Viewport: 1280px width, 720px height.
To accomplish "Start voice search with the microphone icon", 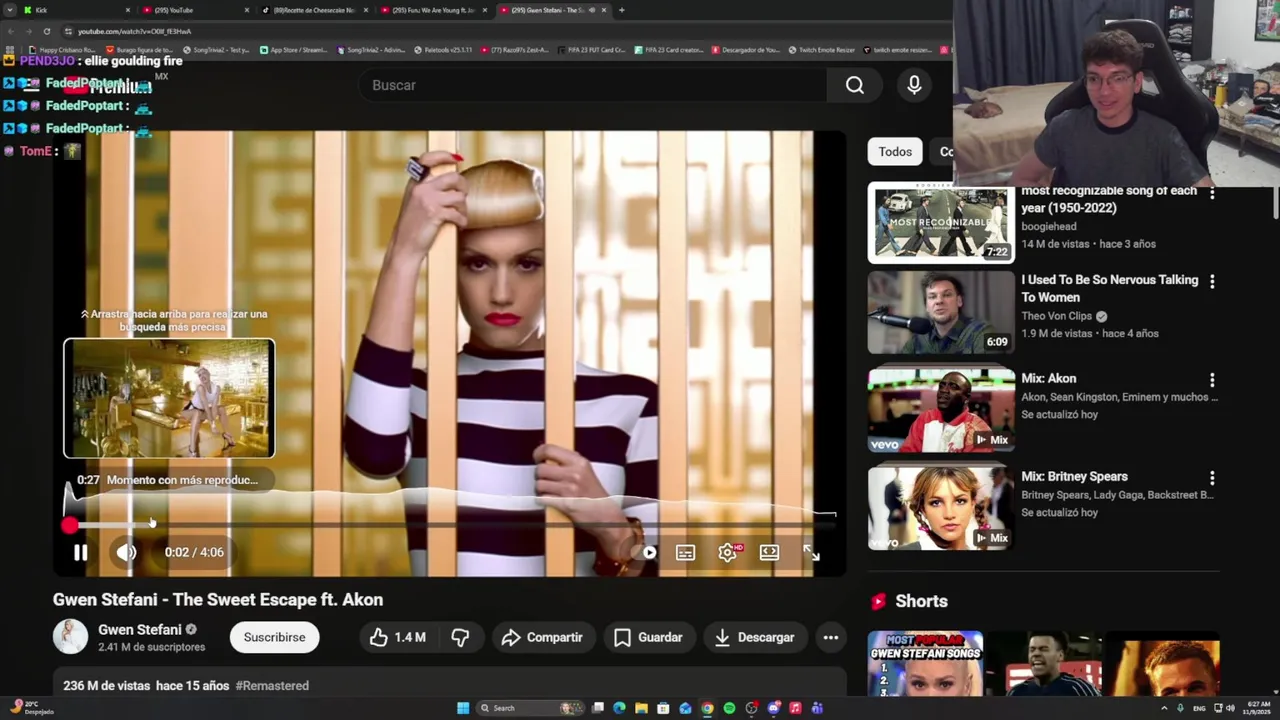I will tap(914, 85).
